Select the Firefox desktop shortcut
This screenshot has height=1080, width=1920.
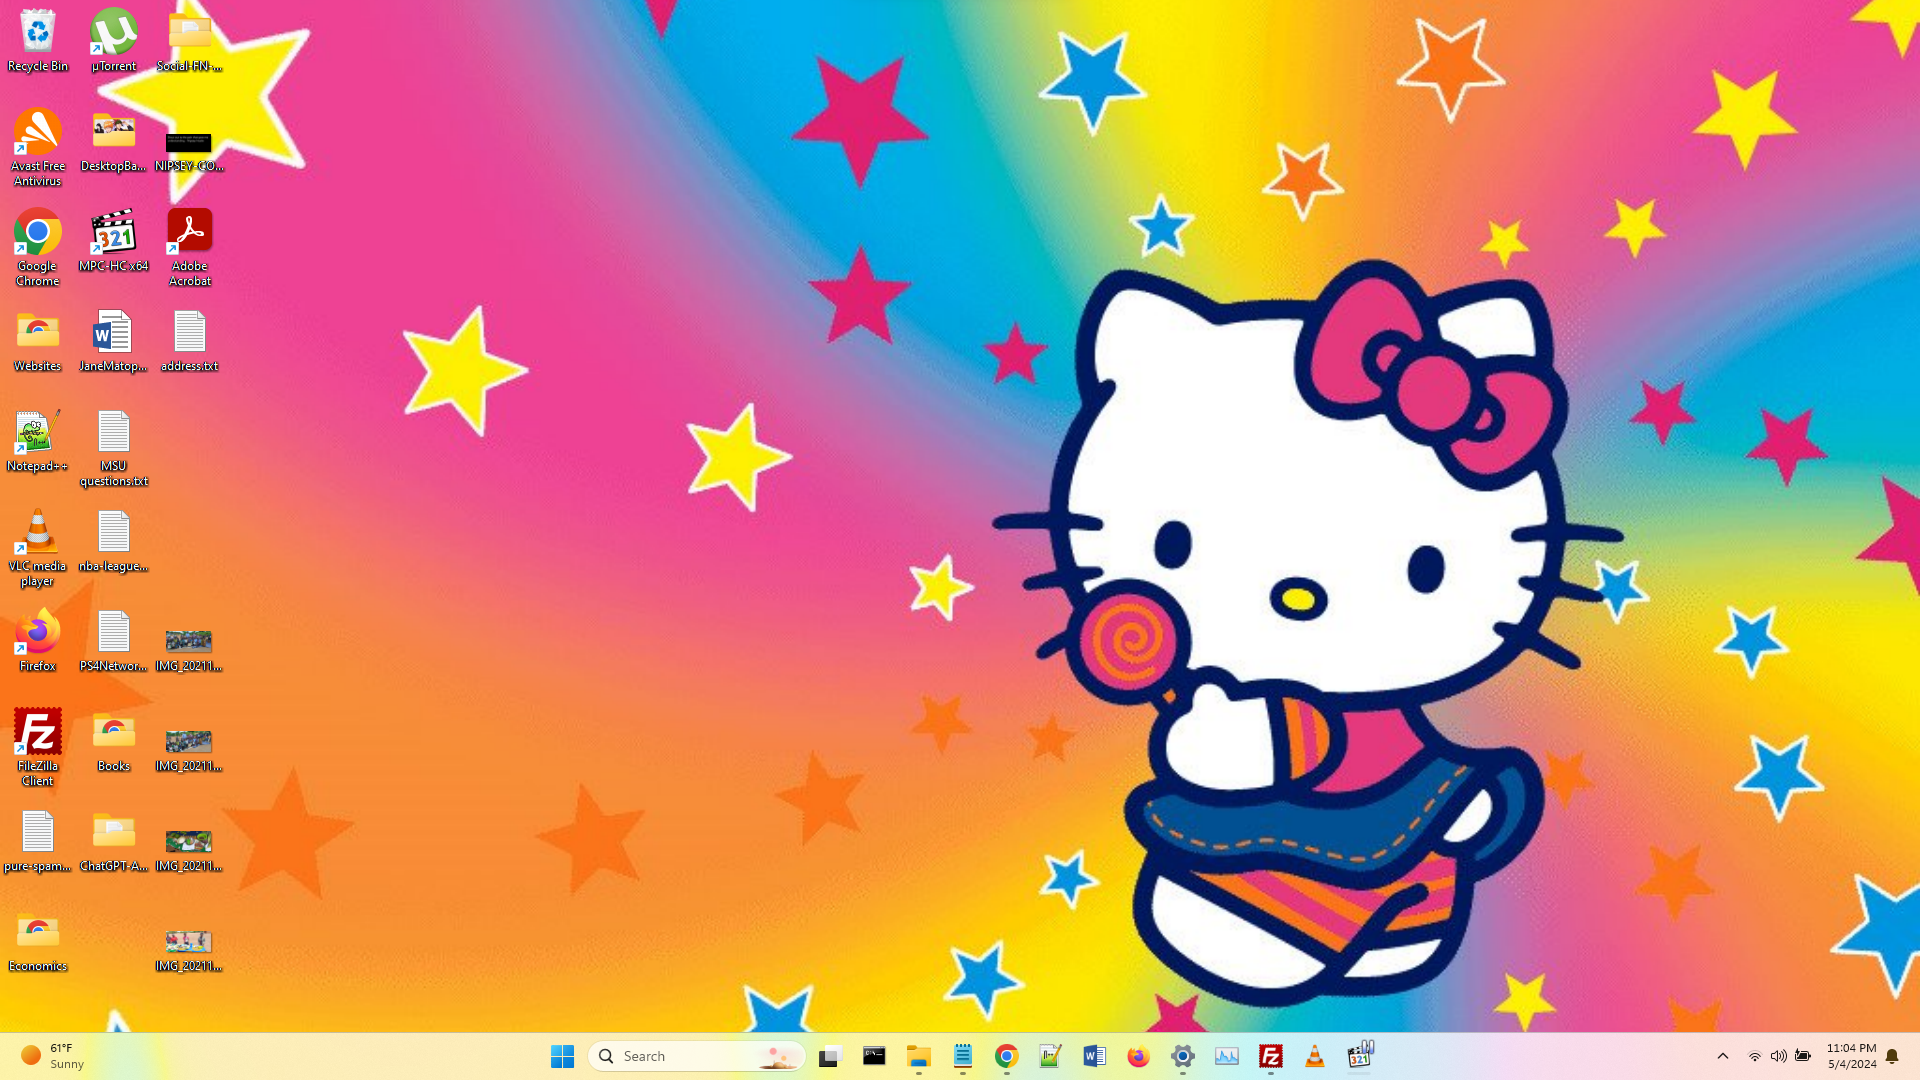pos(38,641)
